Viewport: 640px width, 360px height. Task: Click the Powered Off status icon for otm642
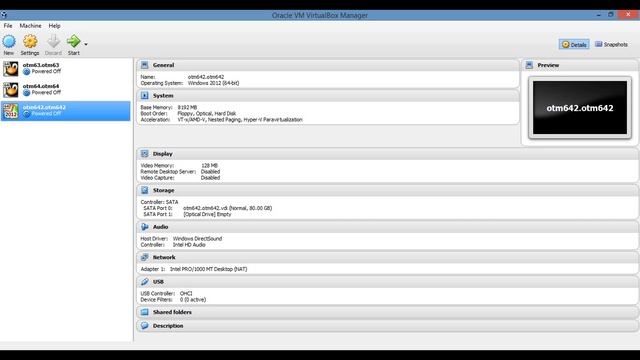[27, 114]
